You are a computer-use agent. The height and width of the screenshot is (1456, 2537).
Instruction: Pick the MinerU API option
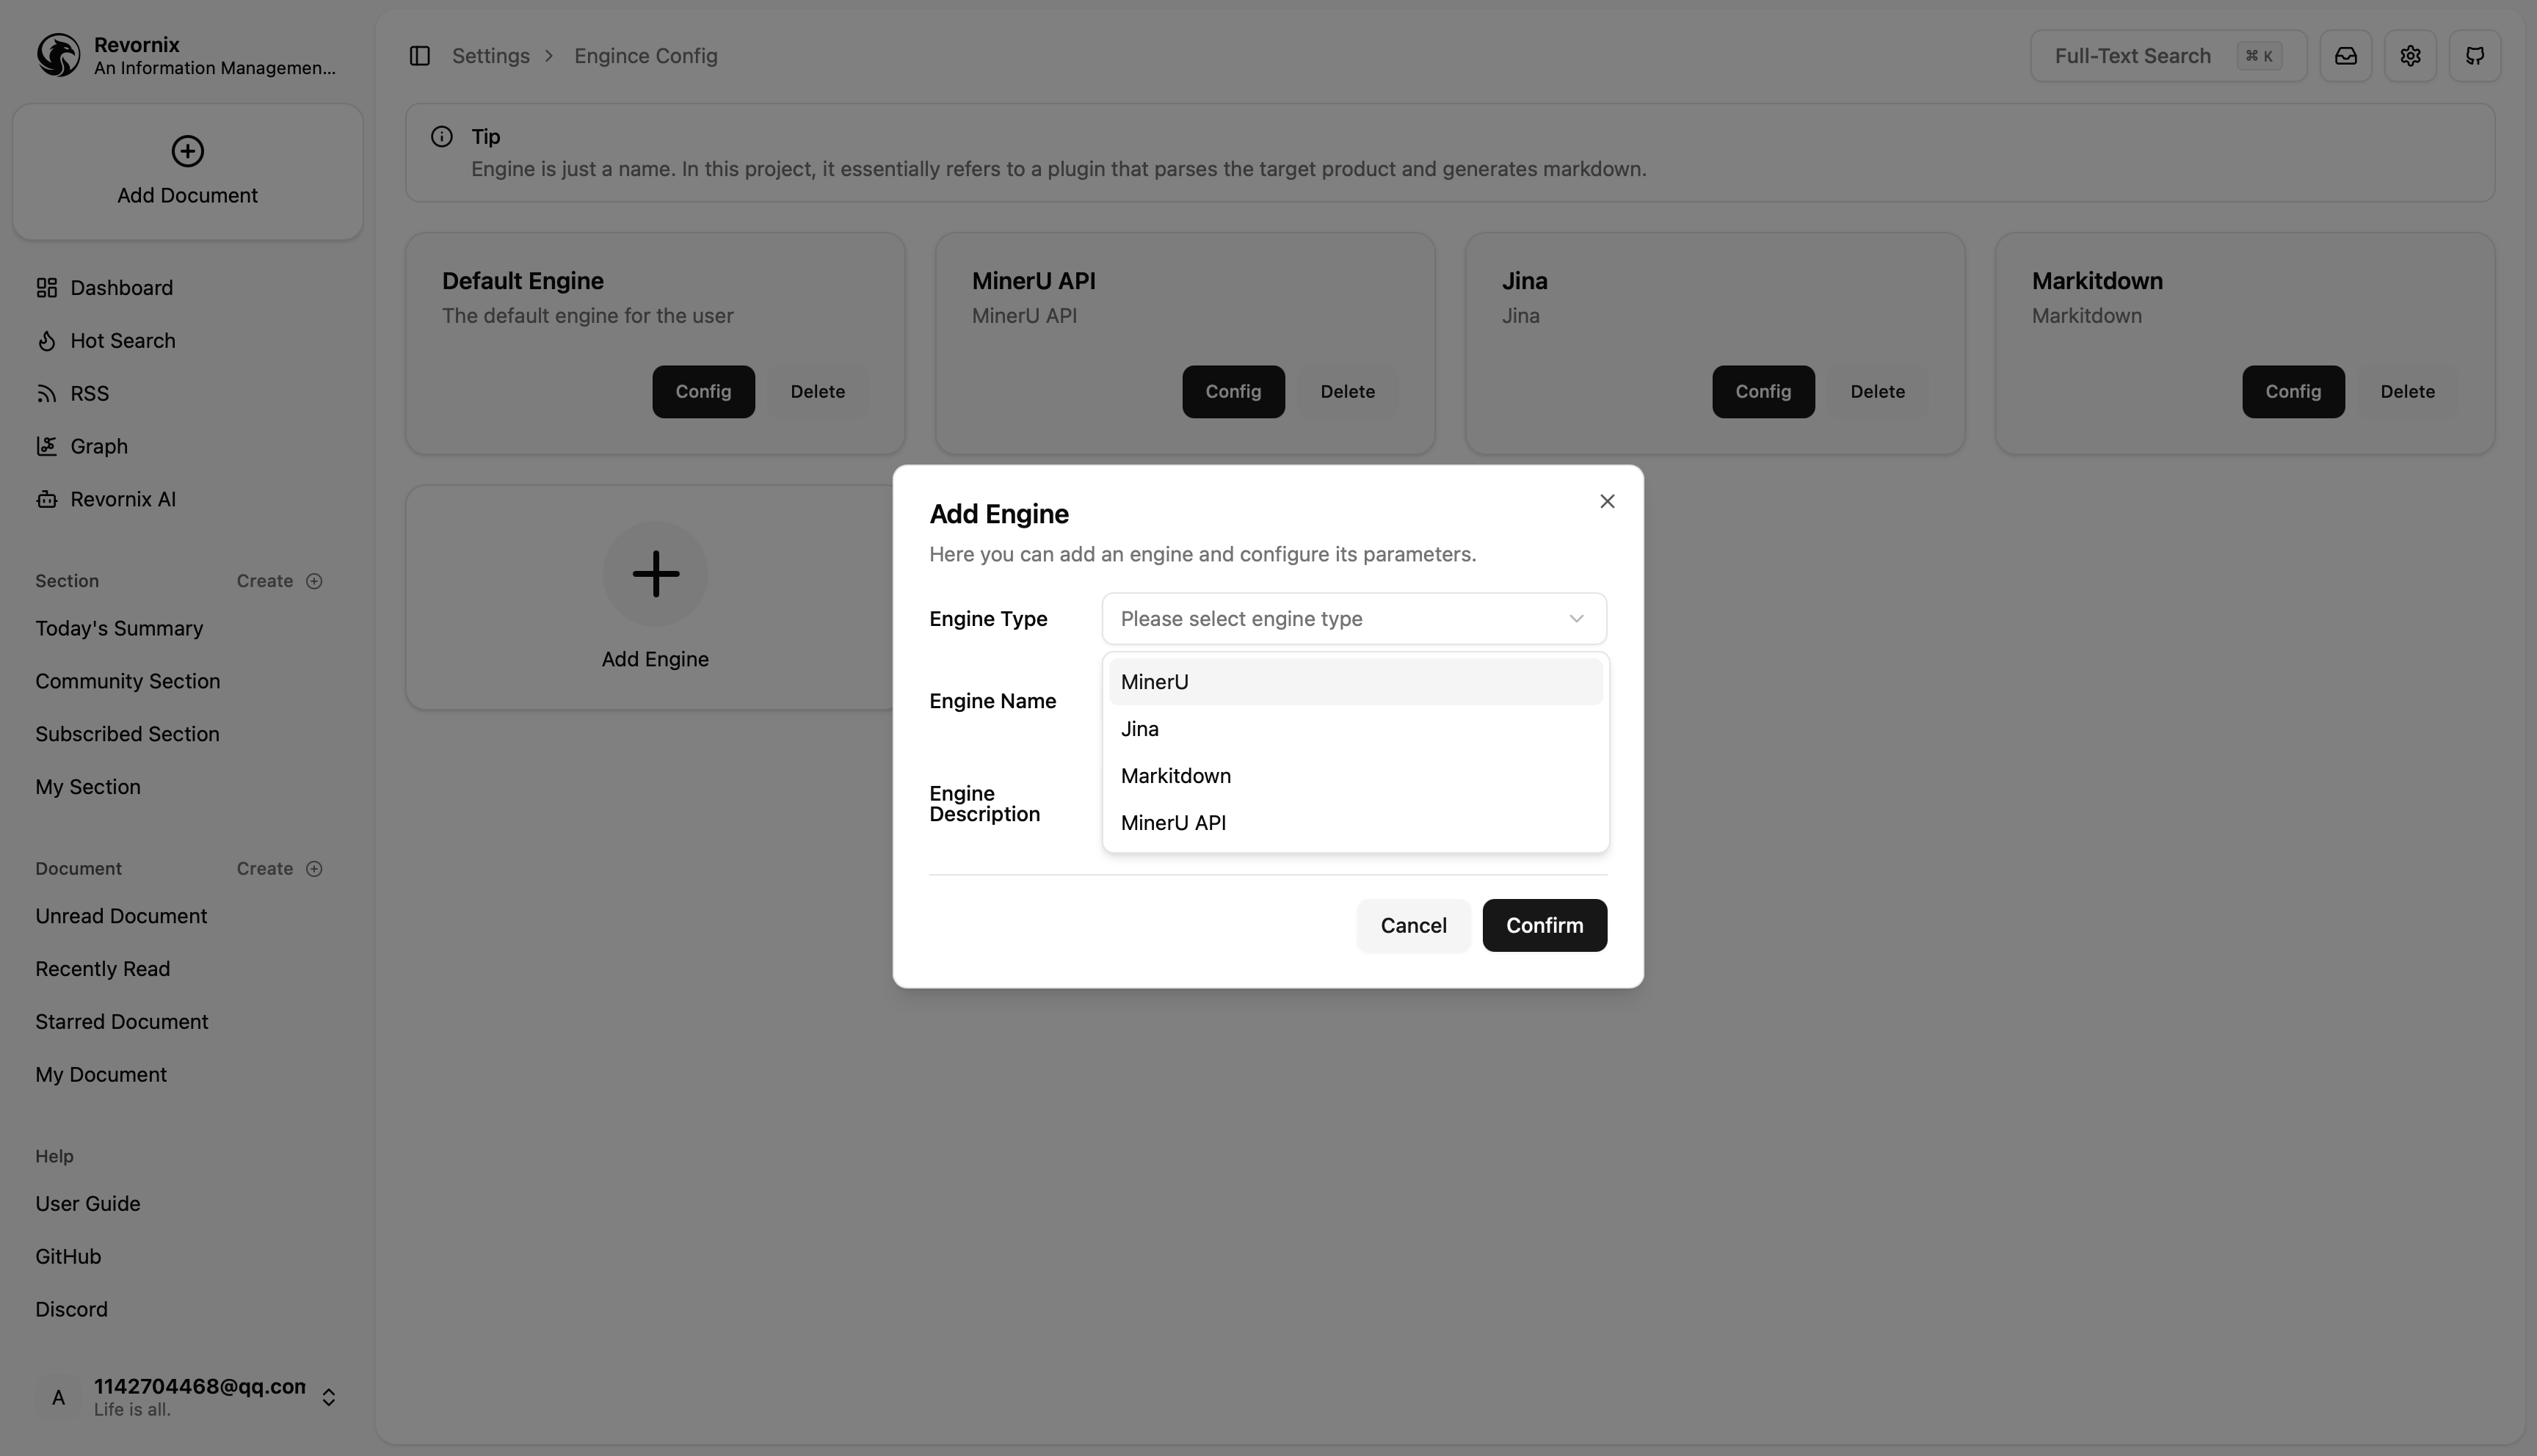tap(1354, 823)
